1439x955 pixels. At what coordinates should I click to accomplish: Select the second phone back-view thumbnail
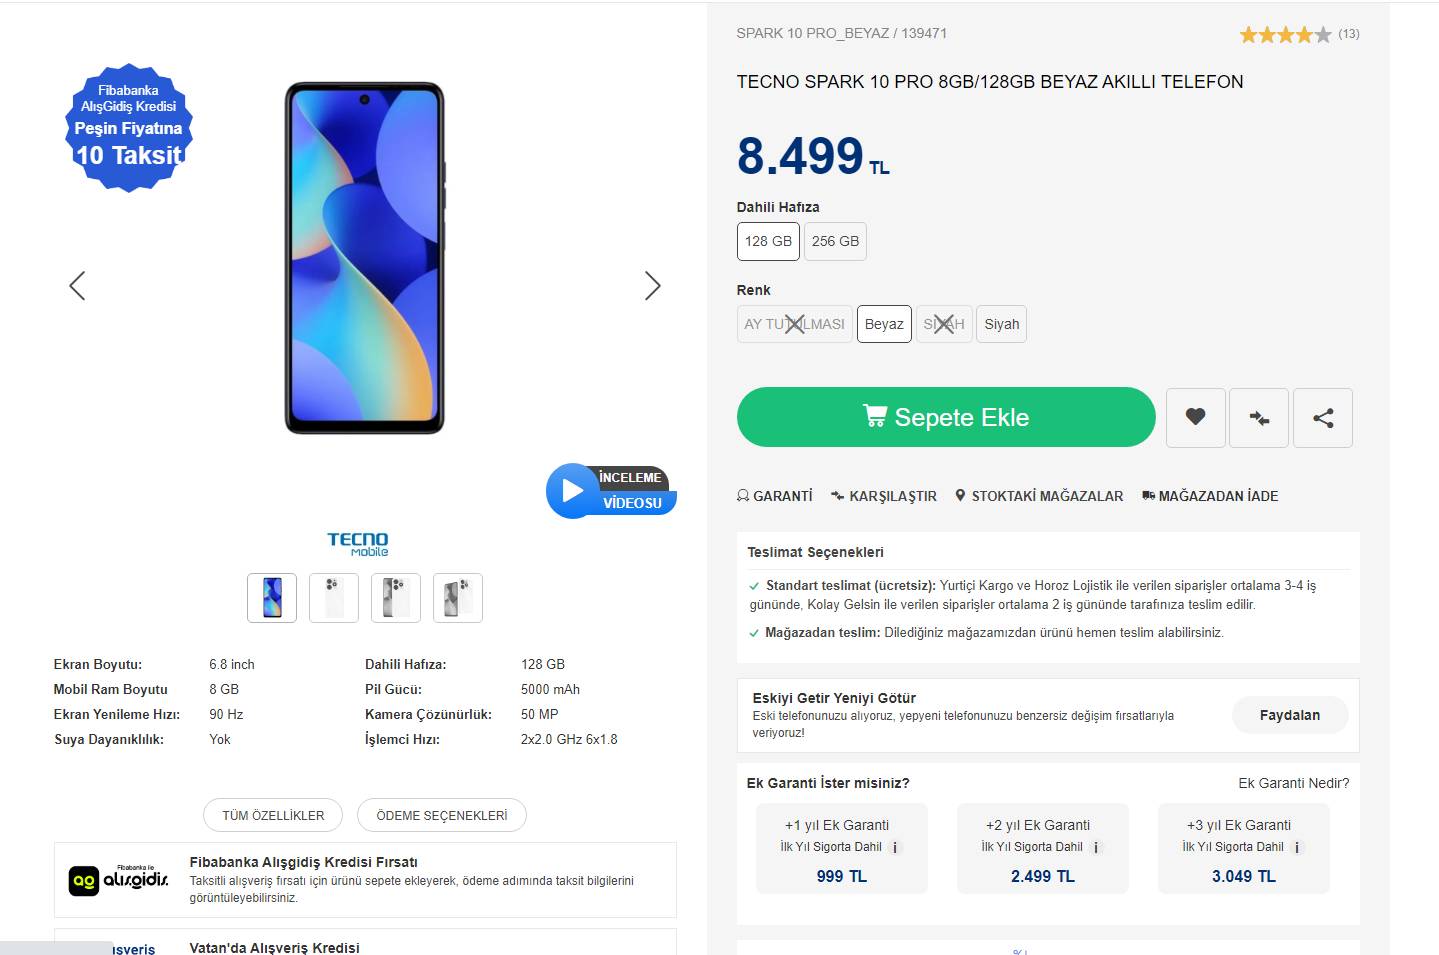tap(334, 598)
